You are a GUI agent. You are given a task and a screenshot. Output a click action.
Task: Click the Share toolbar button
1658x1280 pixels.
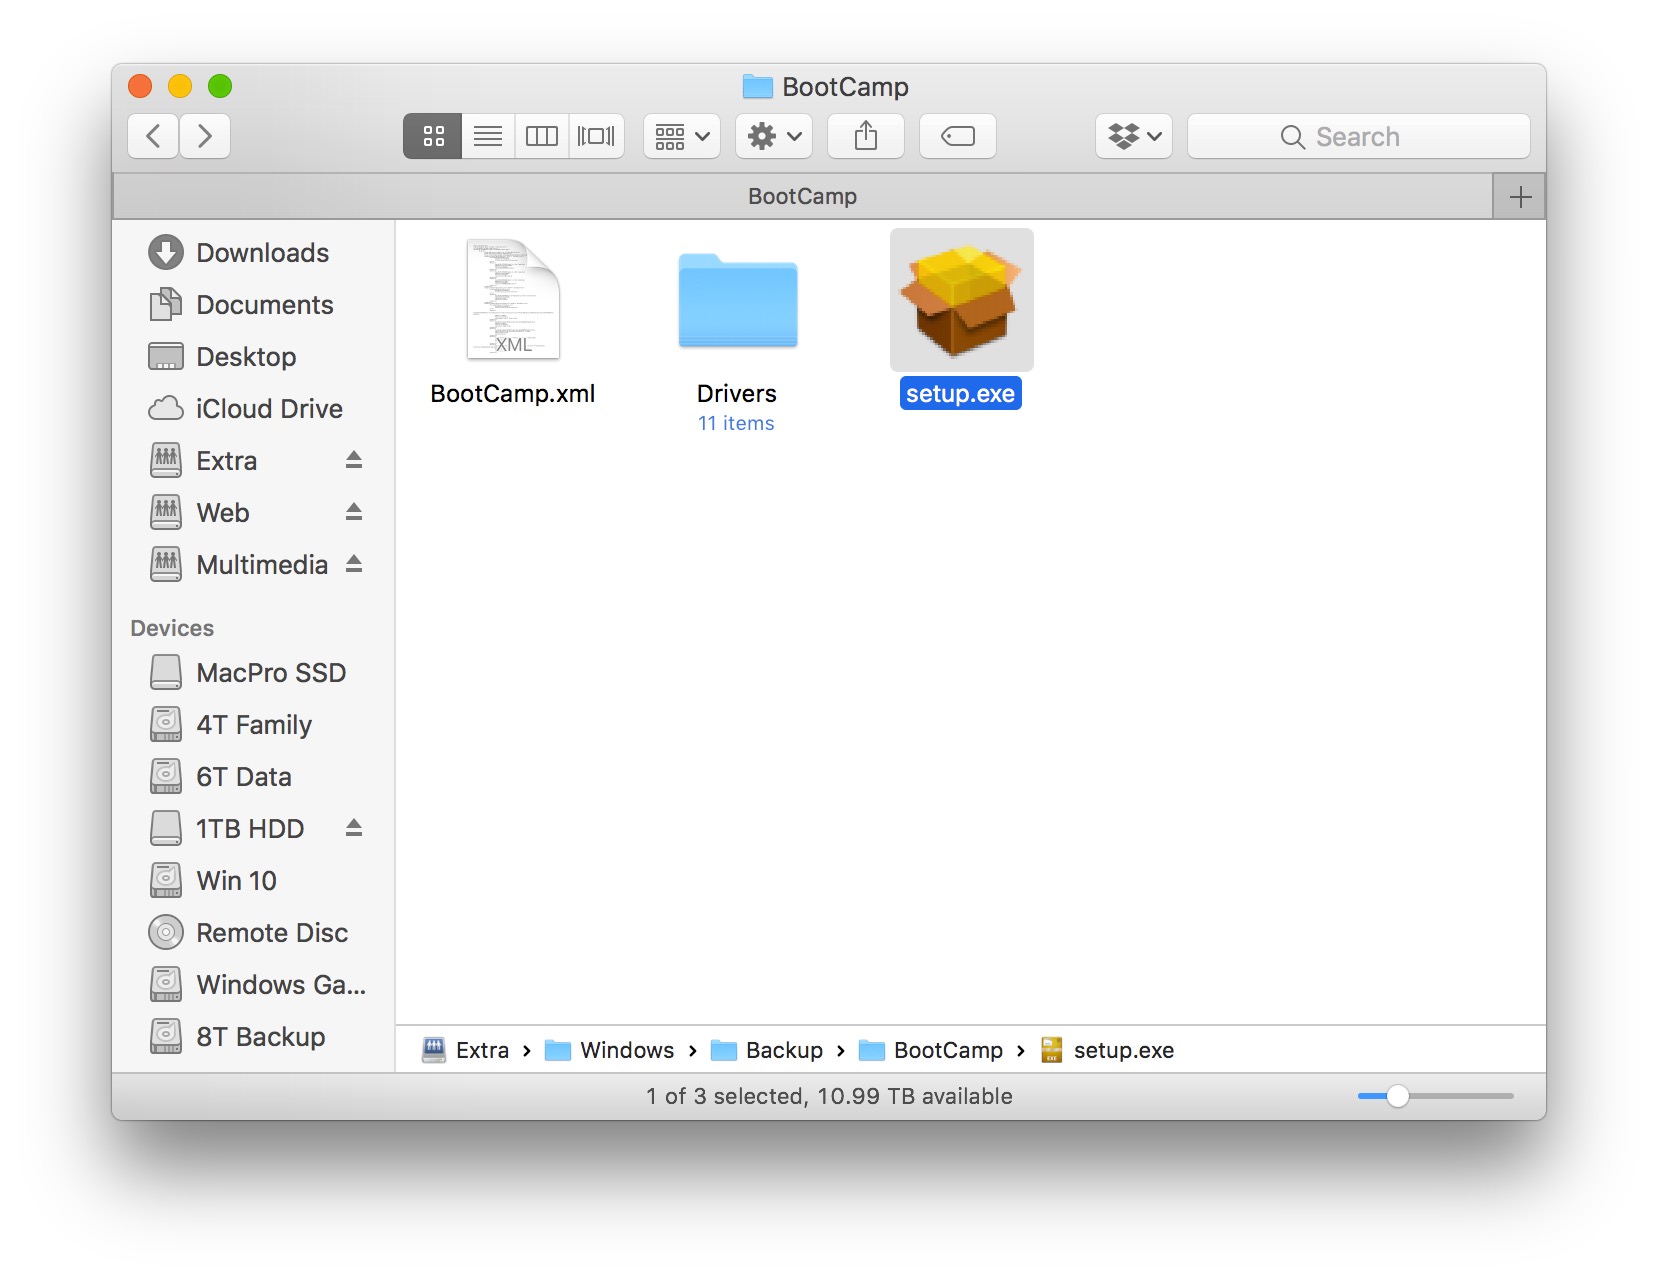(x=866, y=136)
